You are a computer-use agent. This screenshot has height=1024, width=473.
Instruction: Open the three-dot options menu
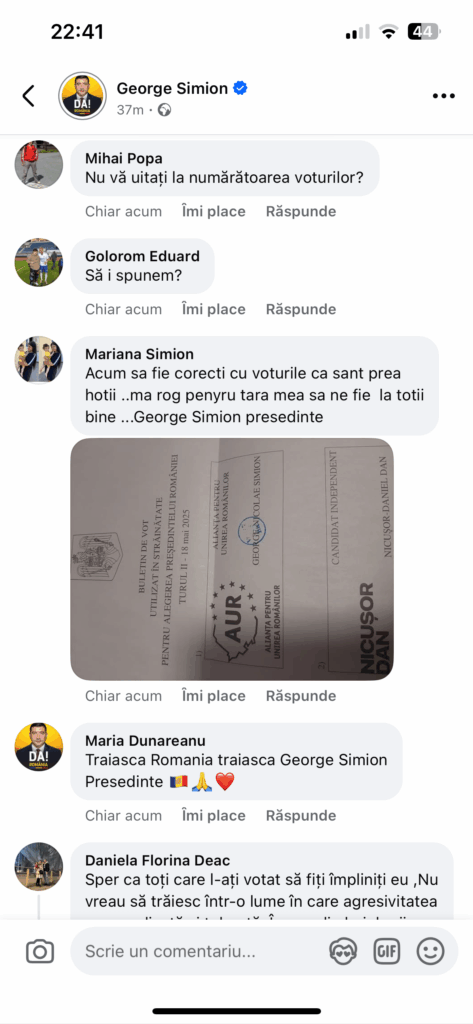pos(444,96)
